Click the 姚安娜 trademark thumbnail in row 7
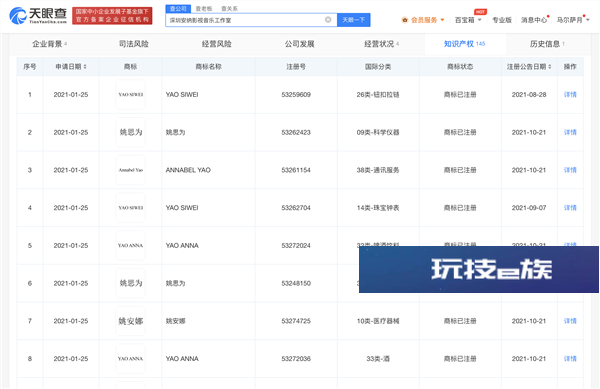600x389 pixels. click(130, 321)
